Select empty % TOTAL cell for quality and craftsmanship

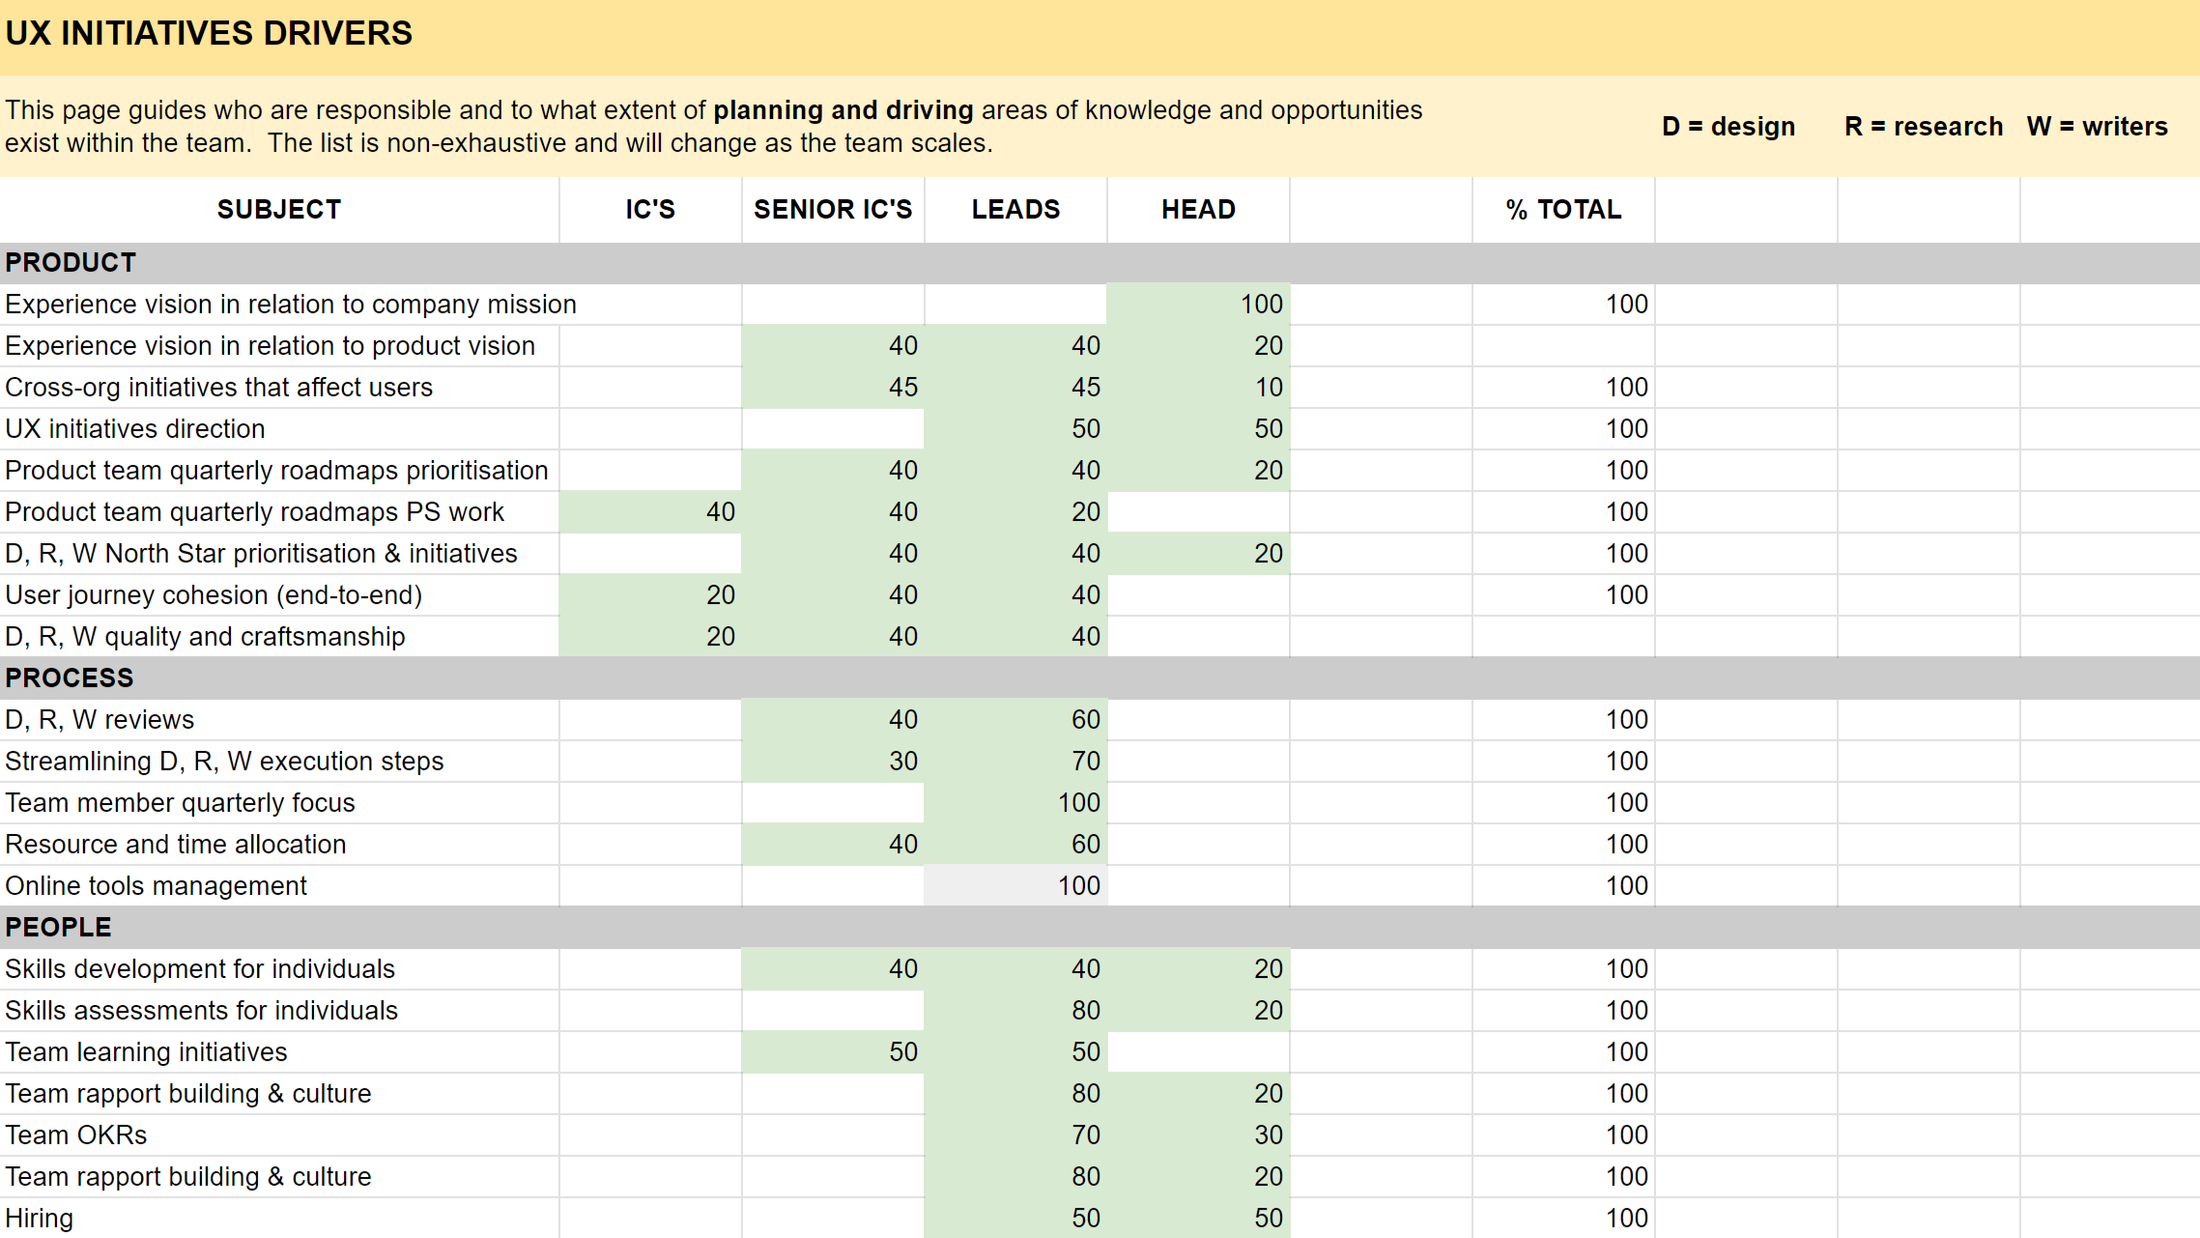(x=1562, y=637)
